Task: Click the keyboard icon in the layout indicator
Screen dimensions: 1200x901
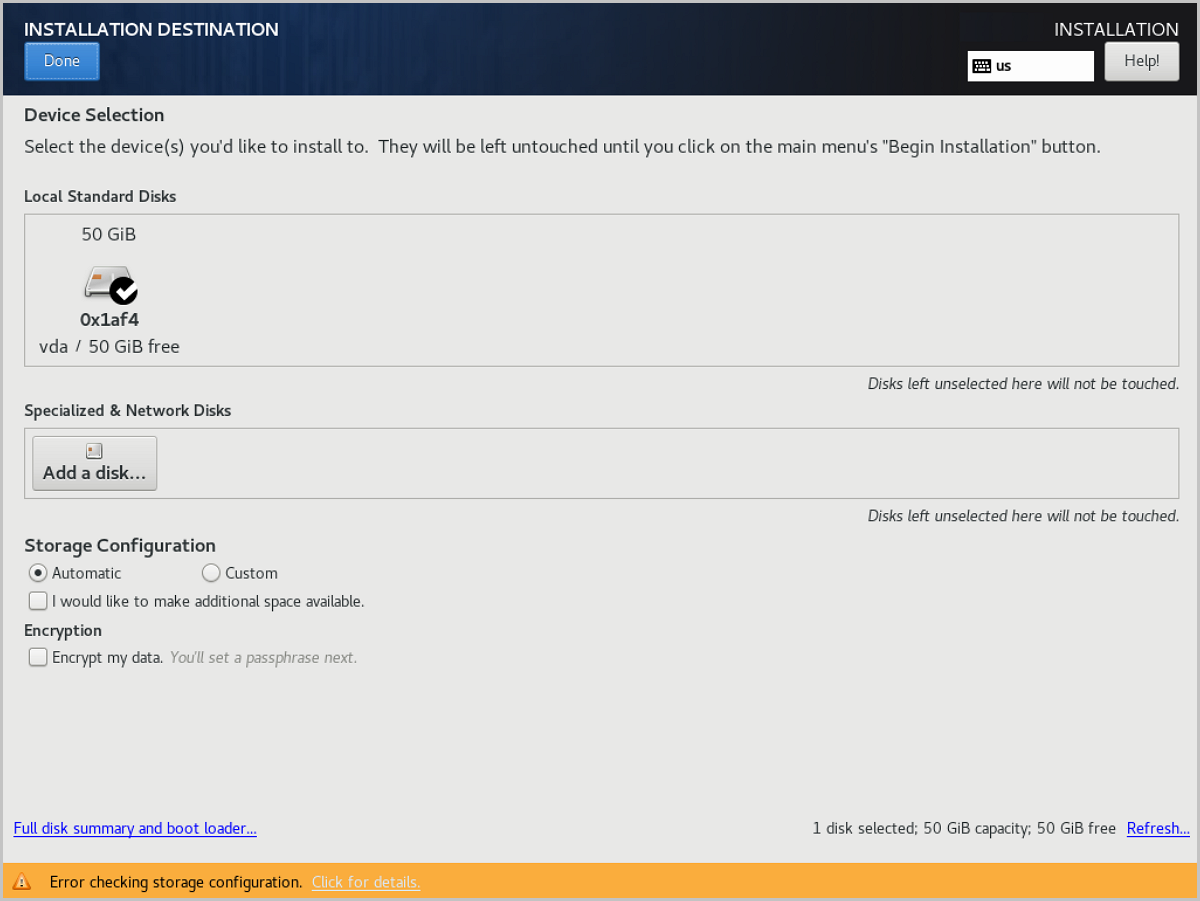Action: (x=983, y=66)
